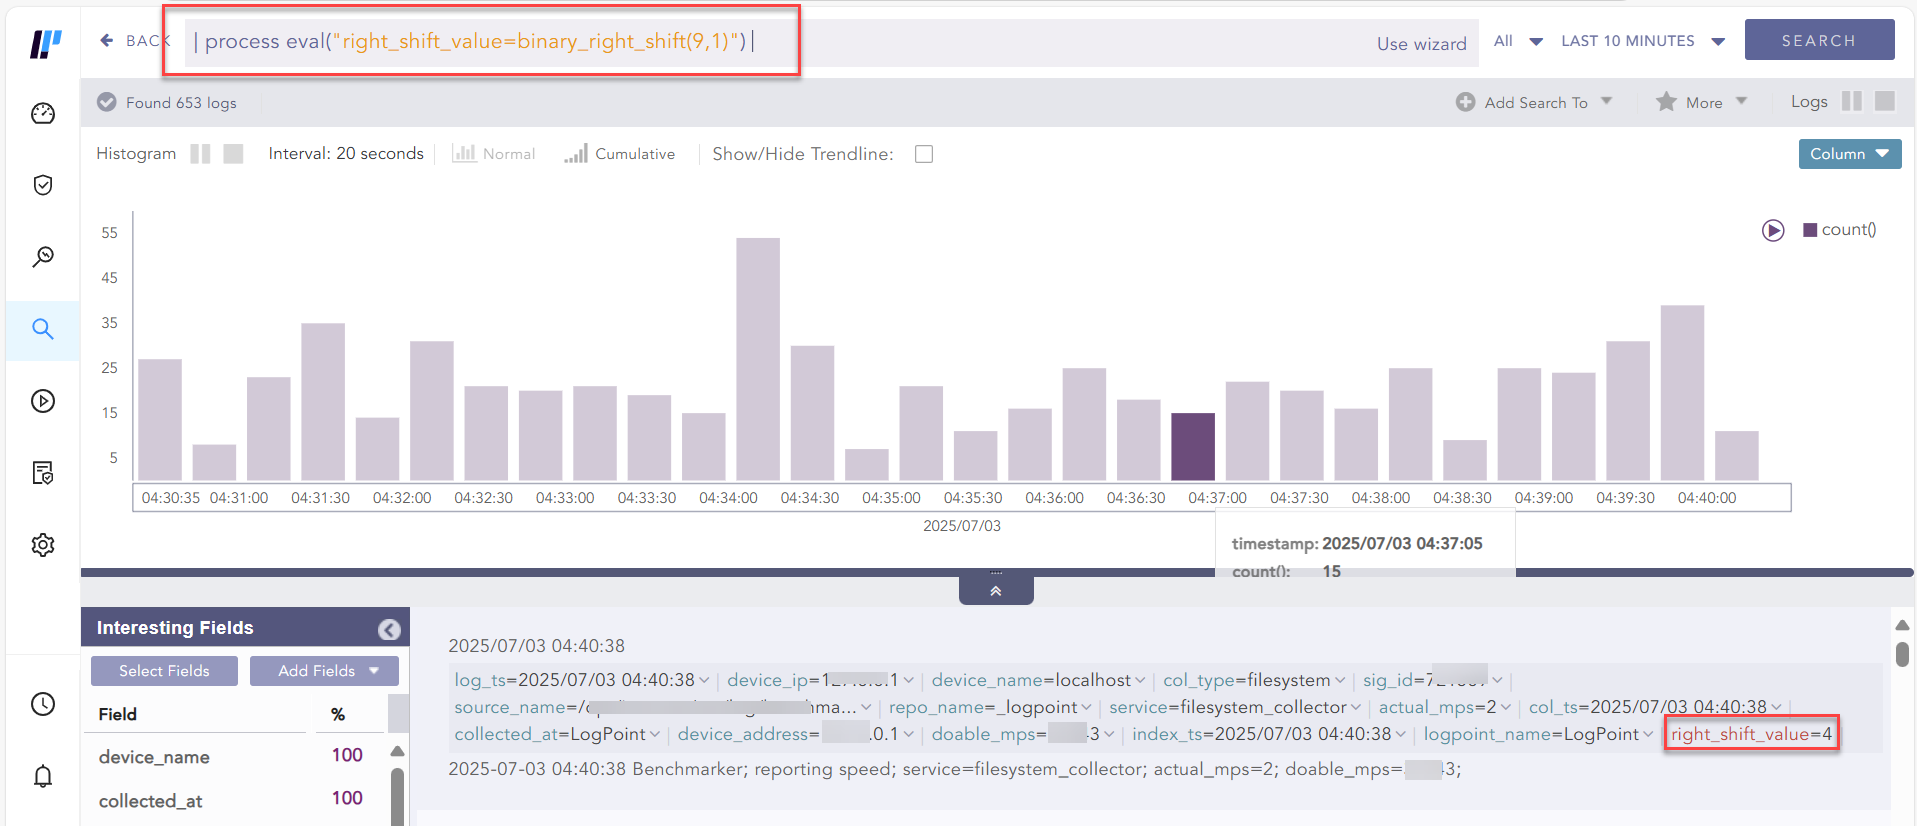The height and width of the screenshot is (826, 1917).
Task: Open the Last 10 Minutes time range dropdown
Action: (x=1642, y=41)
